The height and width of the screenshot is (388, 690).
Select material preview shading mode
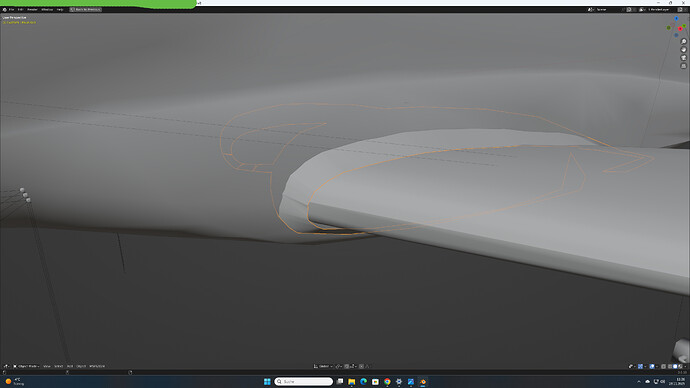[679, 366]
